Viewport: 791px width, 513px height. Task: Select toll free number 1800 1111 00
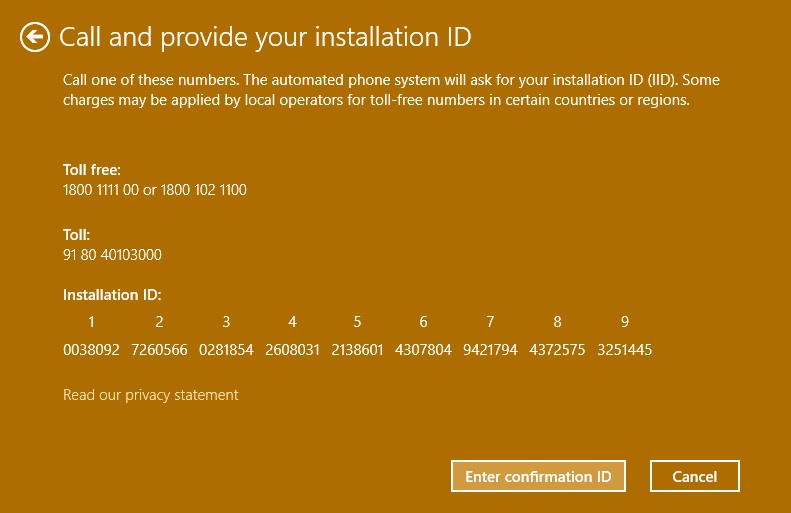100,190
